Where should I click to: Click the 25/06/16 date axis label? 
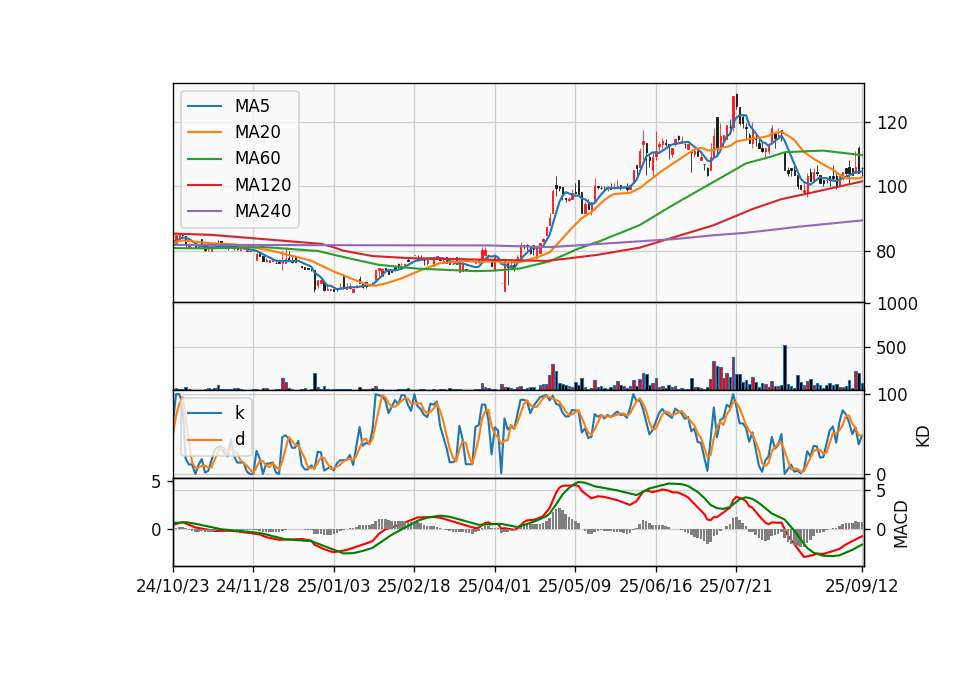pos(656,586)
